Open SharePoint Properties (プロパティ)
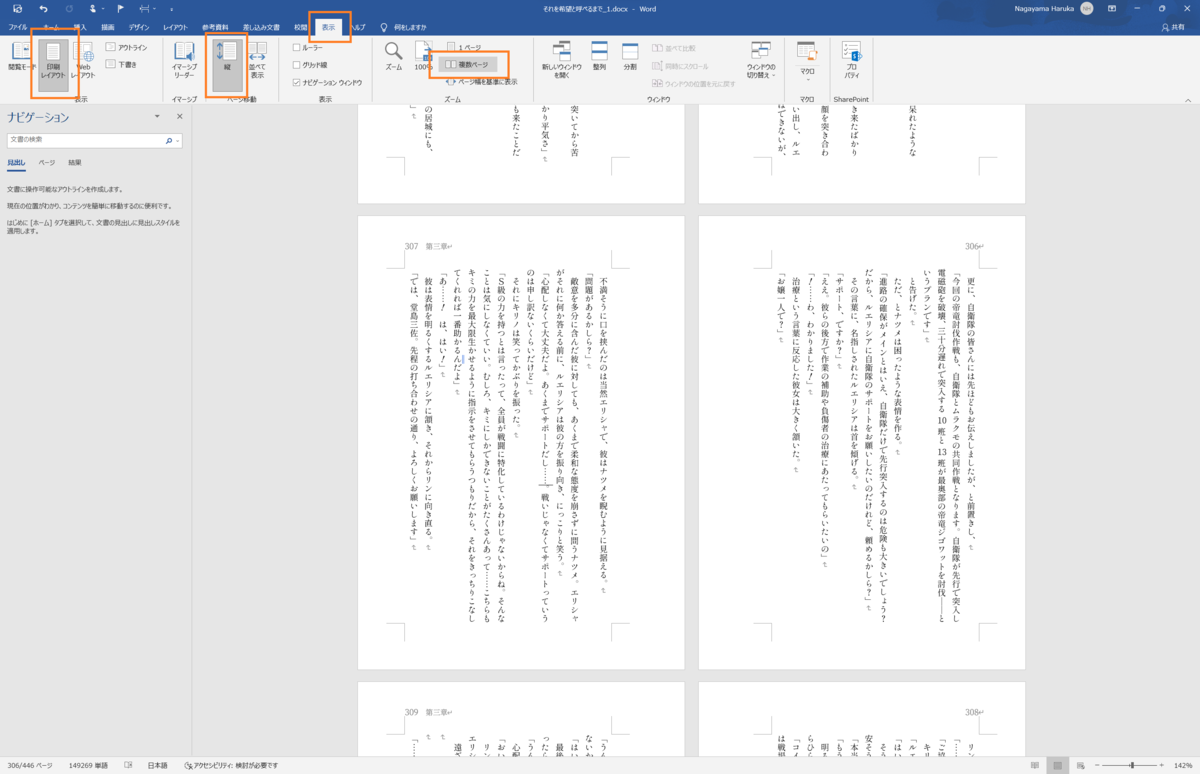 pos(851,60)
